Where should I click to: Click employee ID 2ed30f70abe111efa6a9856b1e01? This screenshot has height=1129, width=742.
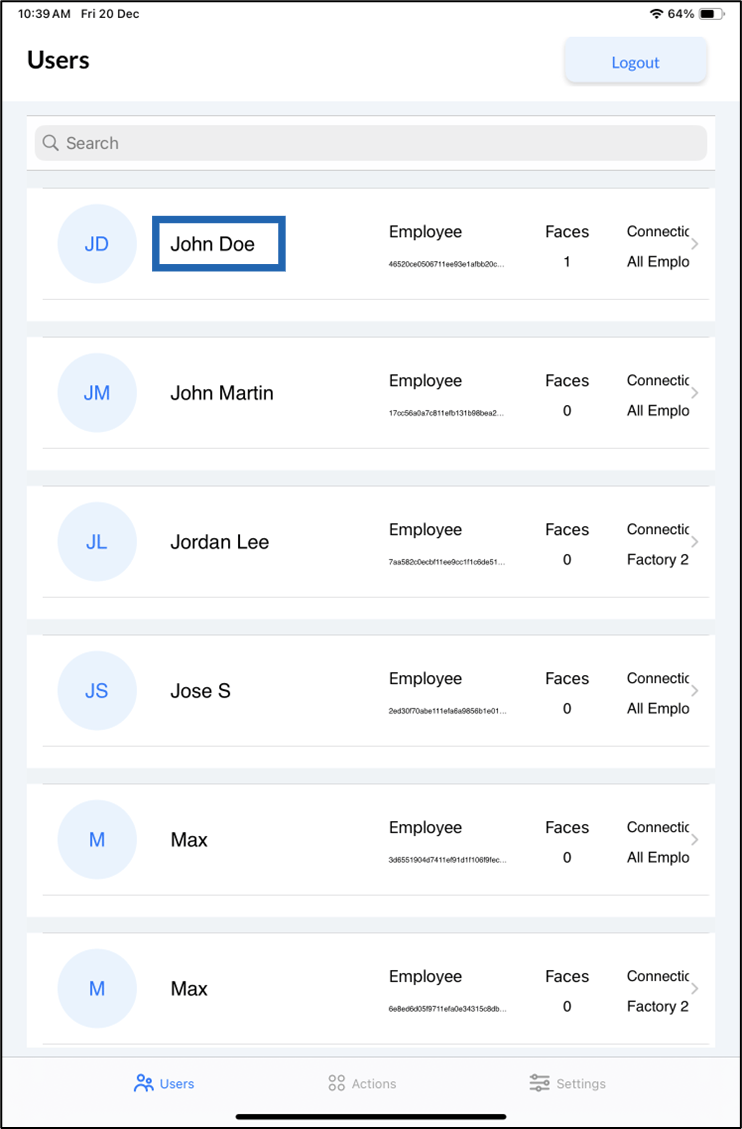(x=447, y=711)
